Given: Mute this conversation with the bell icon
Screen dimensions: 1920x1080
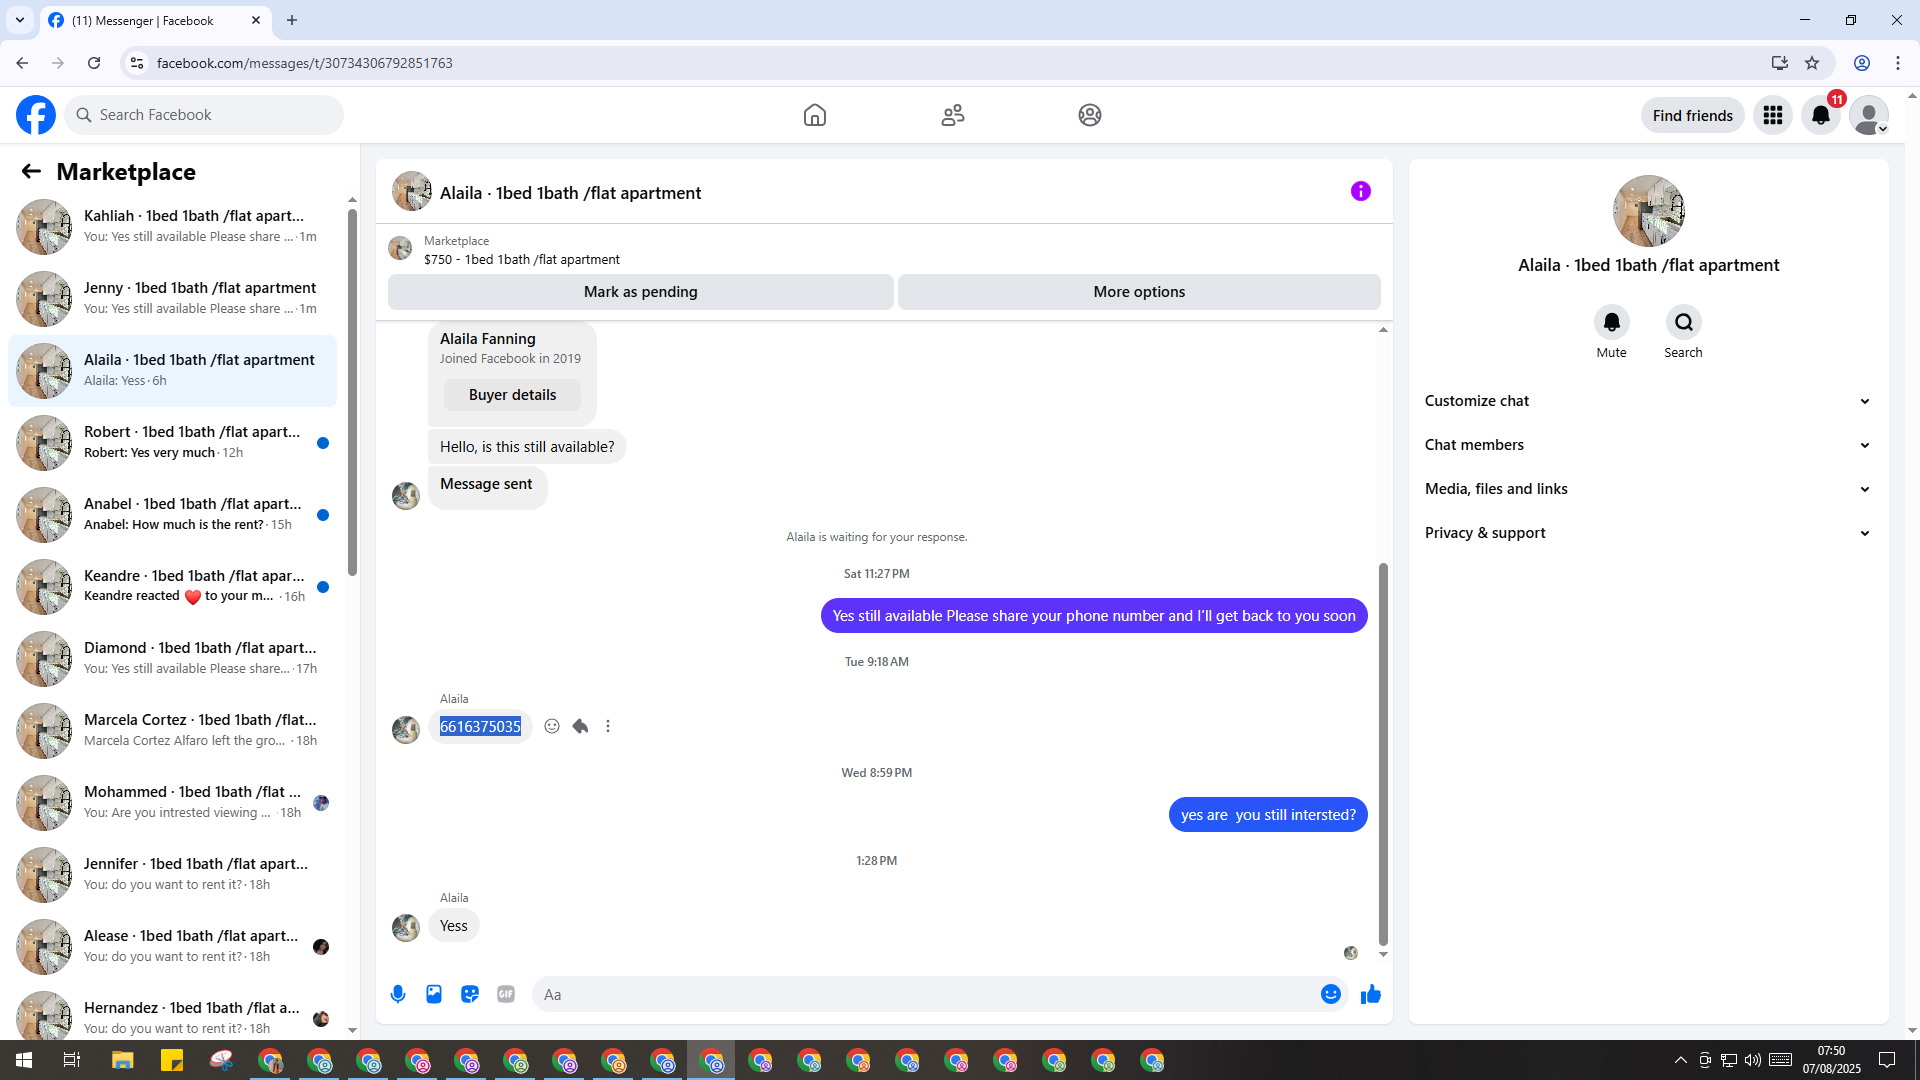Looking at the screenshot, I should (1611, 322).
